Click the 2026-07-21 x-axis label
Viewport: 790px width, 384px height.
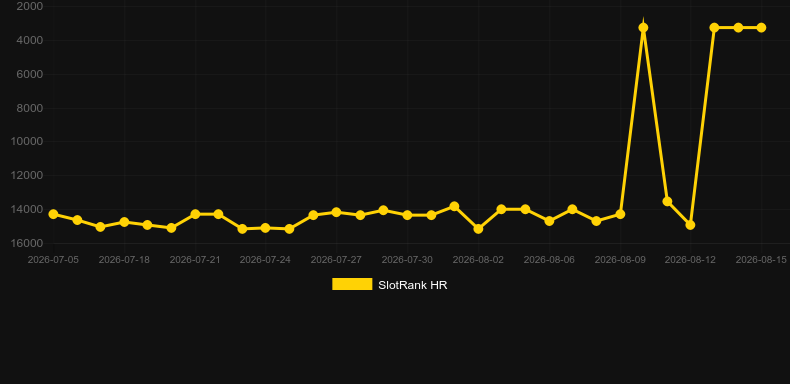pyautogui.click(x=195, y=260)
